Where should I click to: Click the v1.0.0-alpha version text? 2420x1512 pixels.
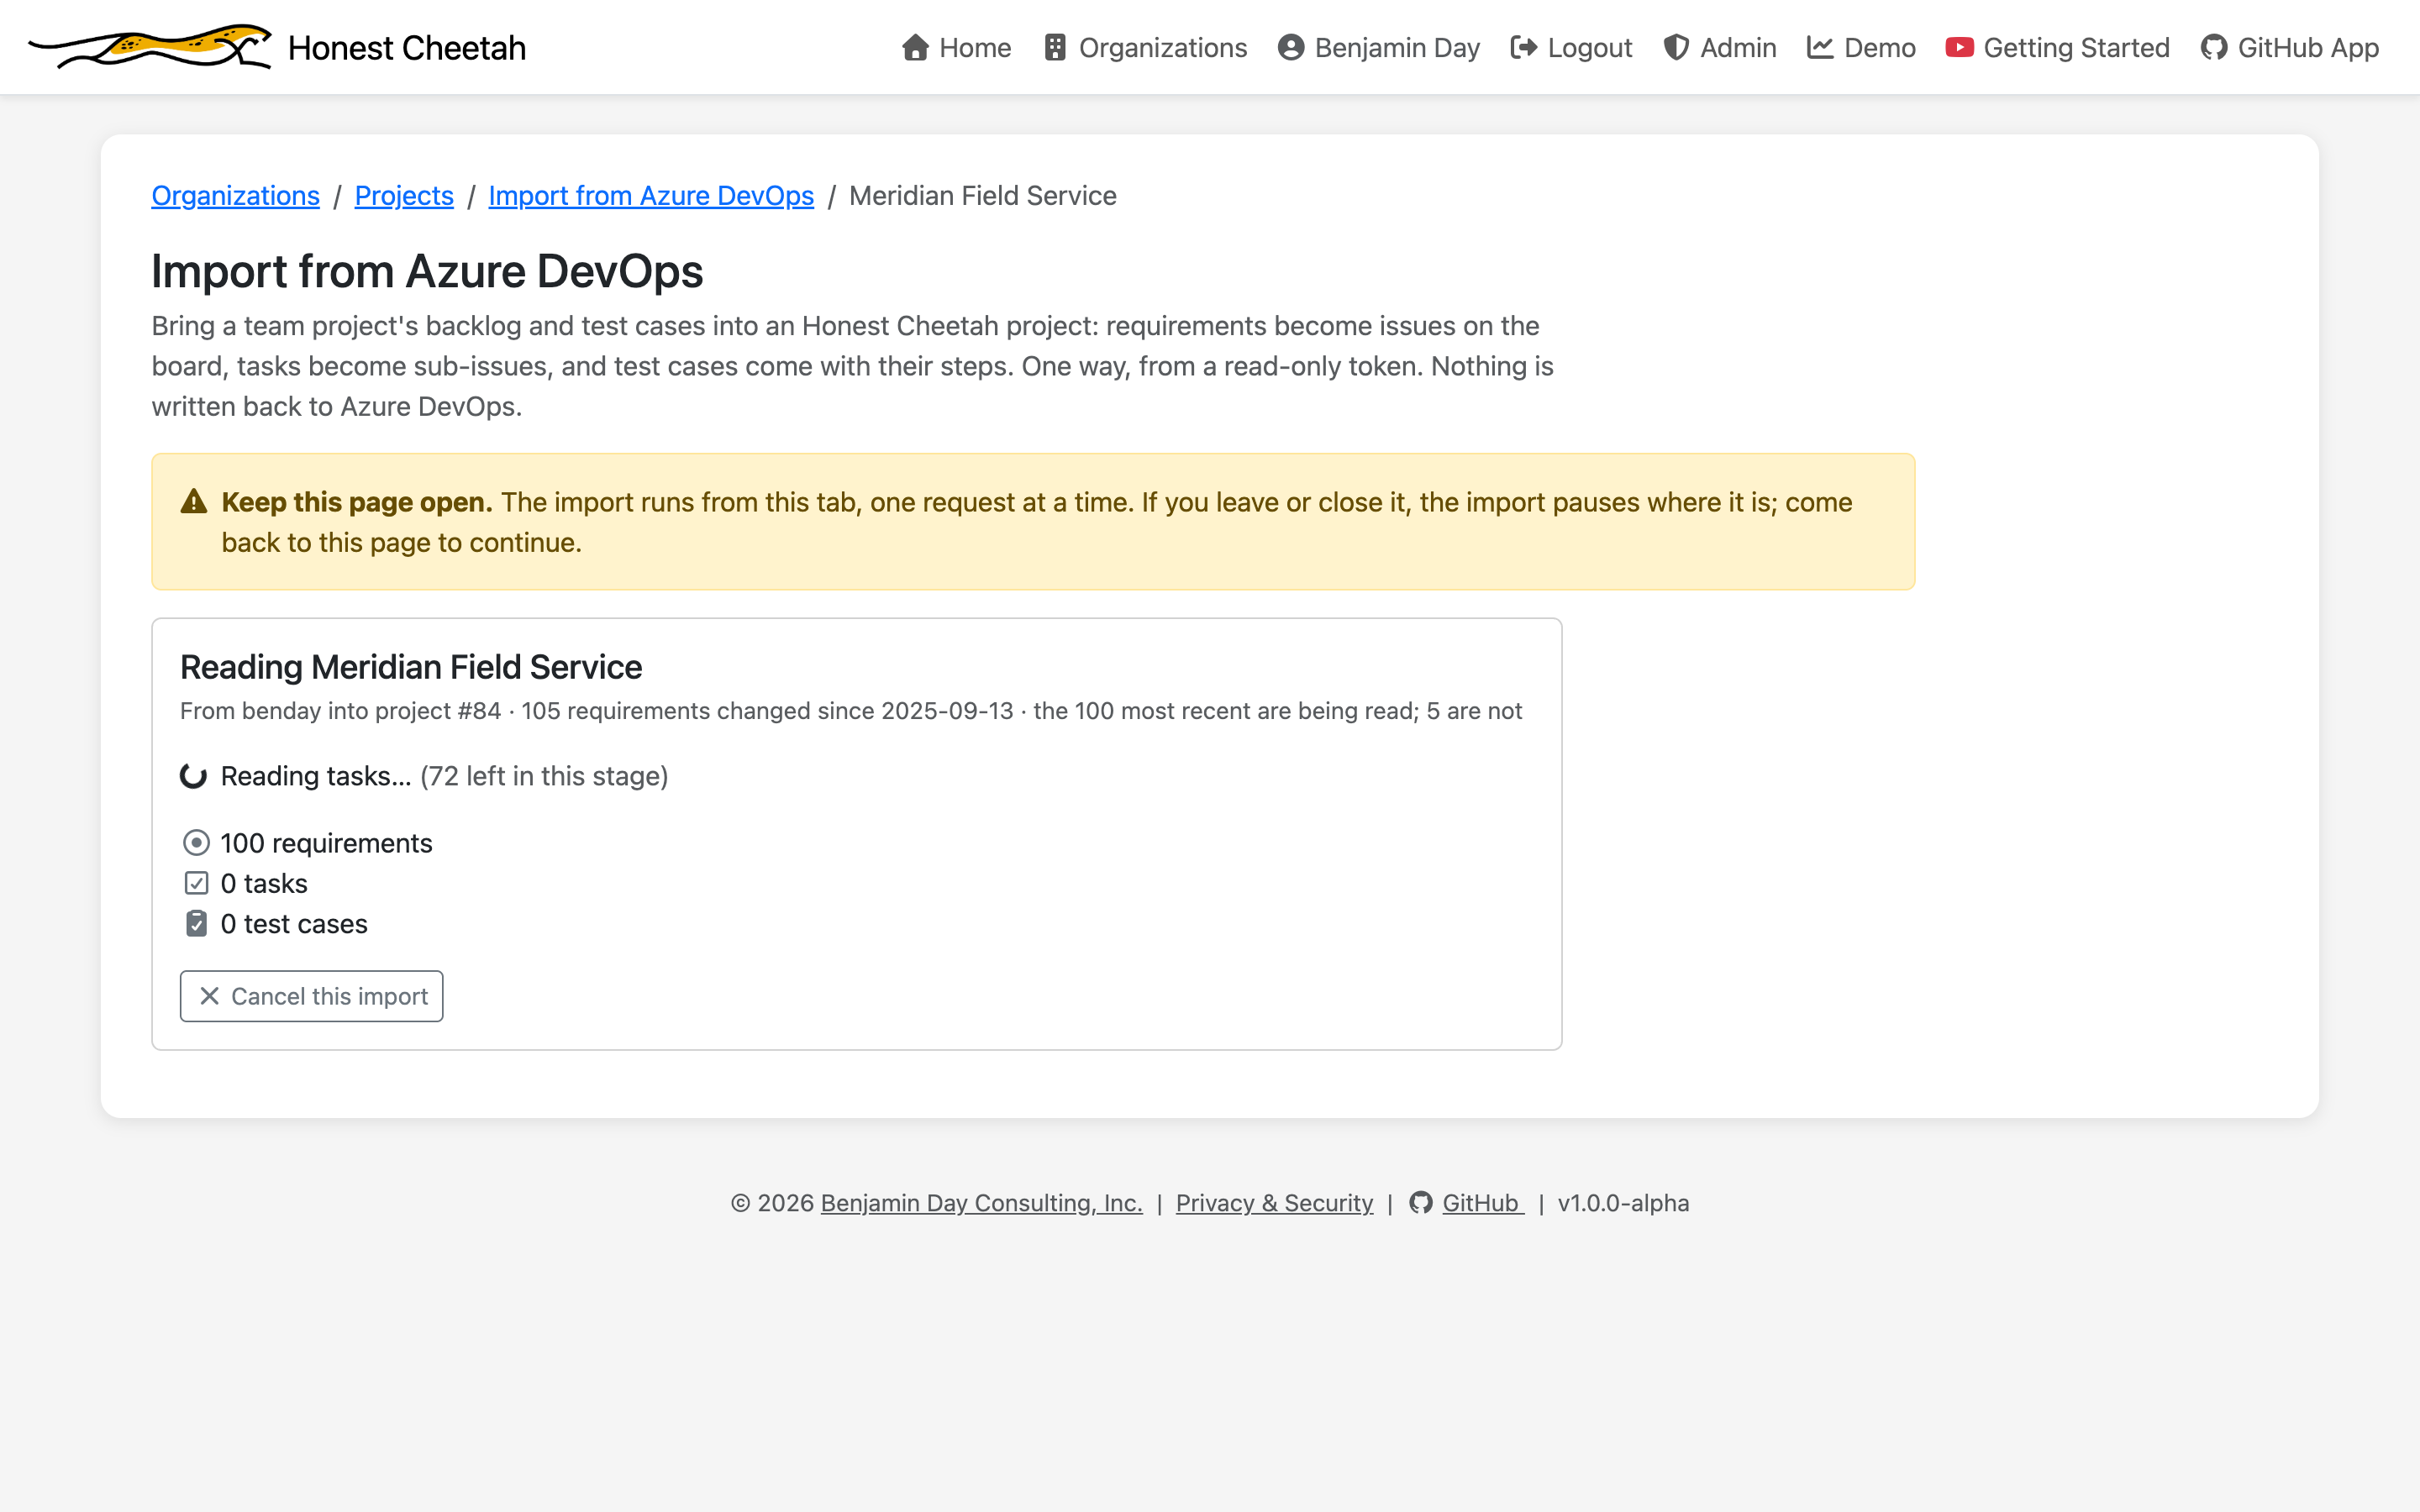(x=1623, y=1203)
